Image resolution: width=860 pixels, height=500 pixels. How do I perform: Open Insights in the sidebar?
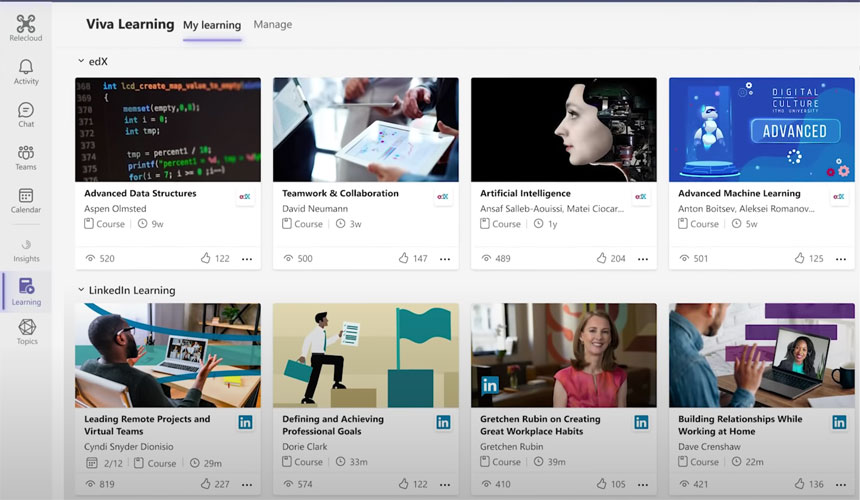pos(26,250)
